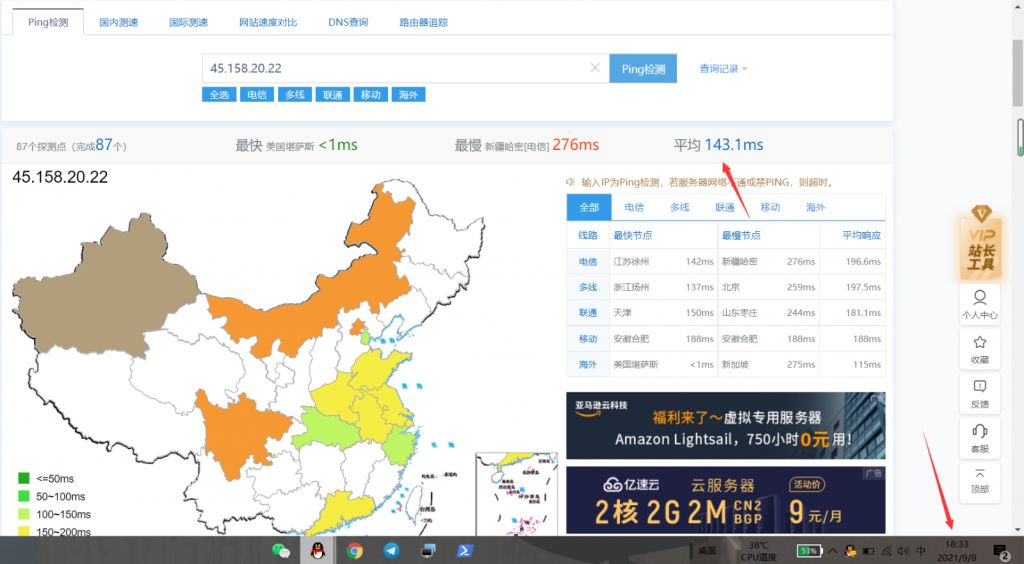Open the remote desktop monitor taskbar icon

click(x=428, y=550)
